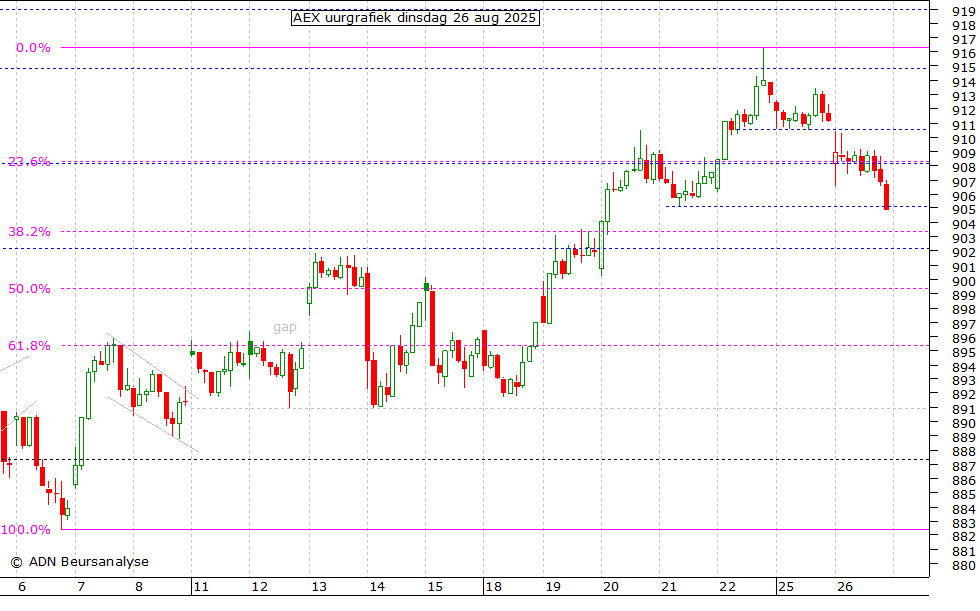Click date label 21 on the time axis
The width and height of the screenshot is (980, 611).
coord(669,587)
